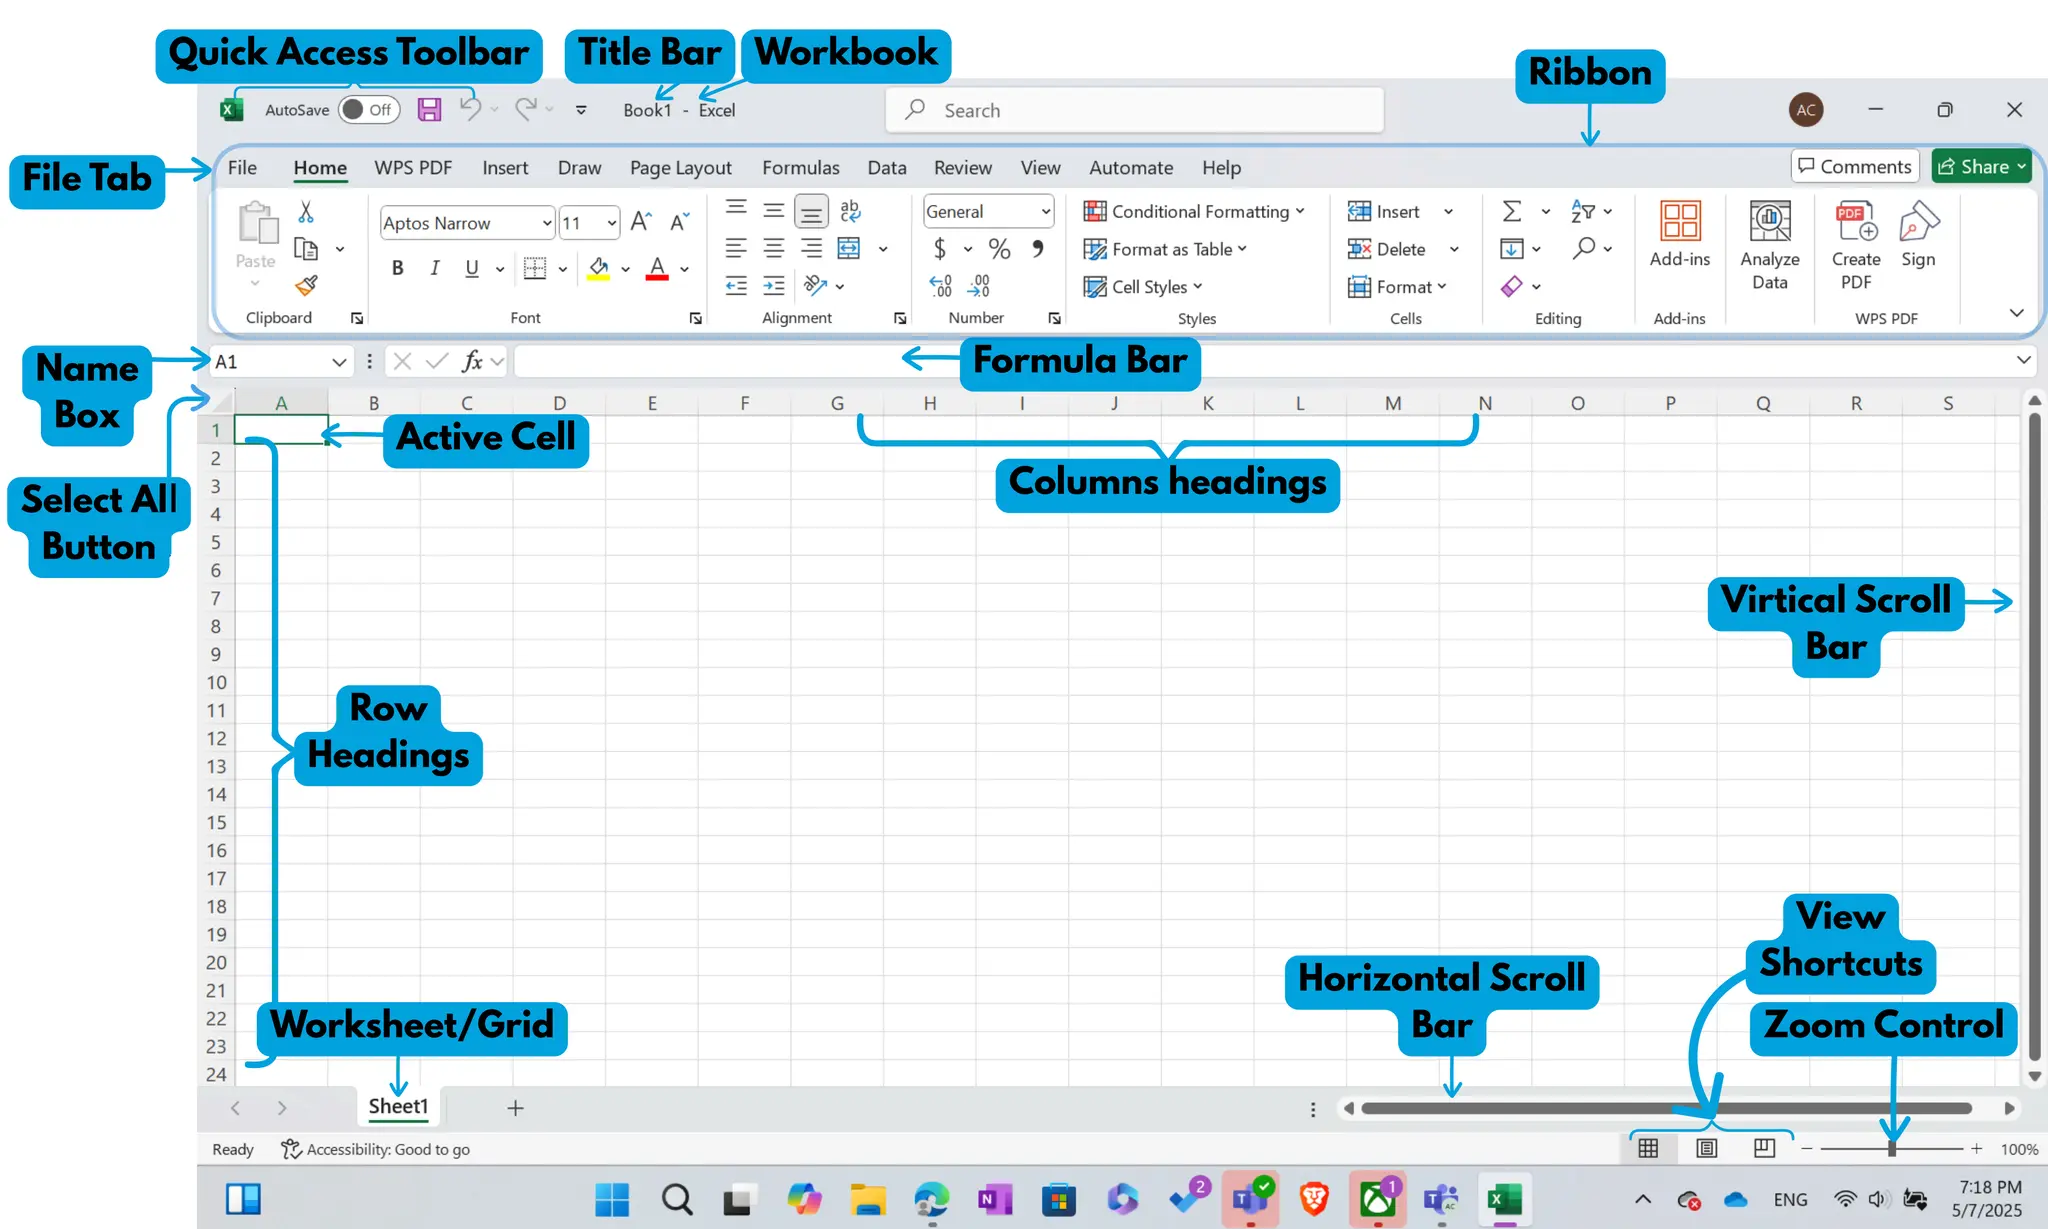Switch to Page Break Preview in status bar
Screen dimensions: 2048x1229
coord(1765,1148)
